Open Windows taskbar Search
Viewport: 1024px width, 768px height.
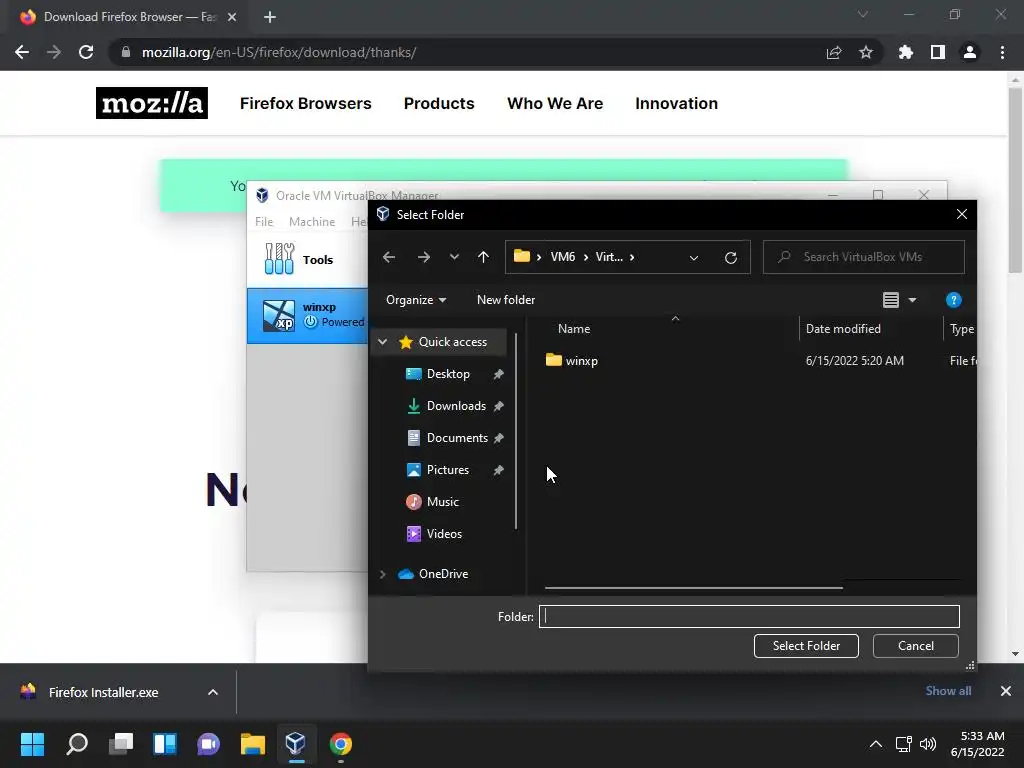click(x=77, y=744)
